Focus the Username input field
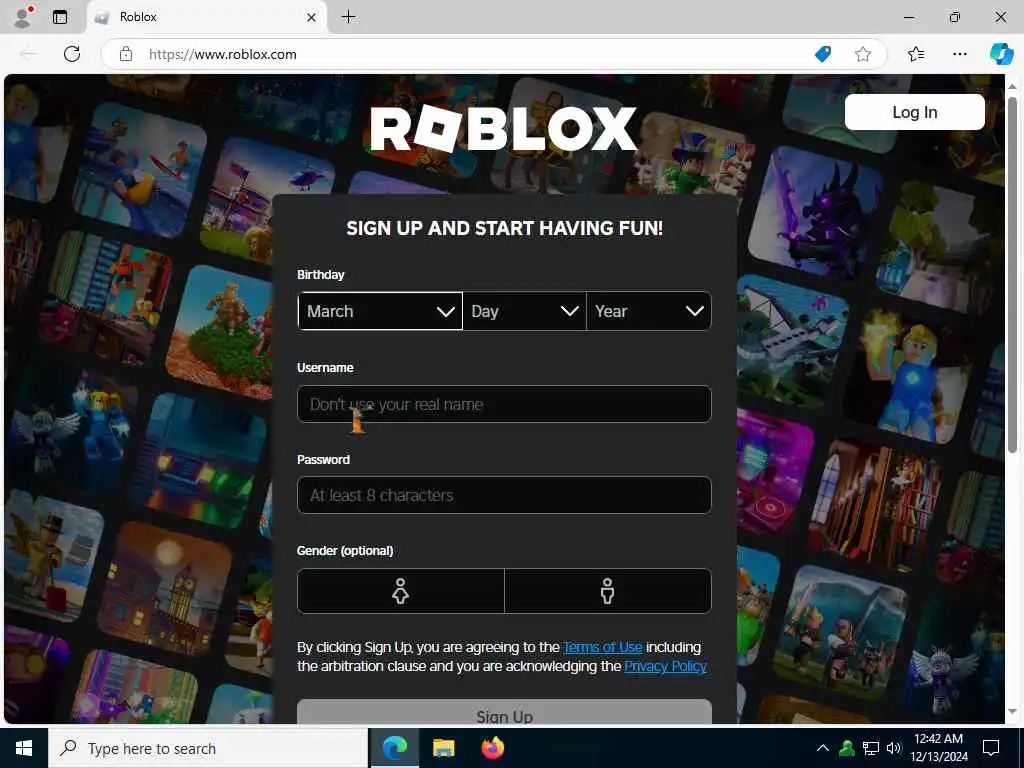The height and width of the screenshot is (768, 1024). pos(504,404)
